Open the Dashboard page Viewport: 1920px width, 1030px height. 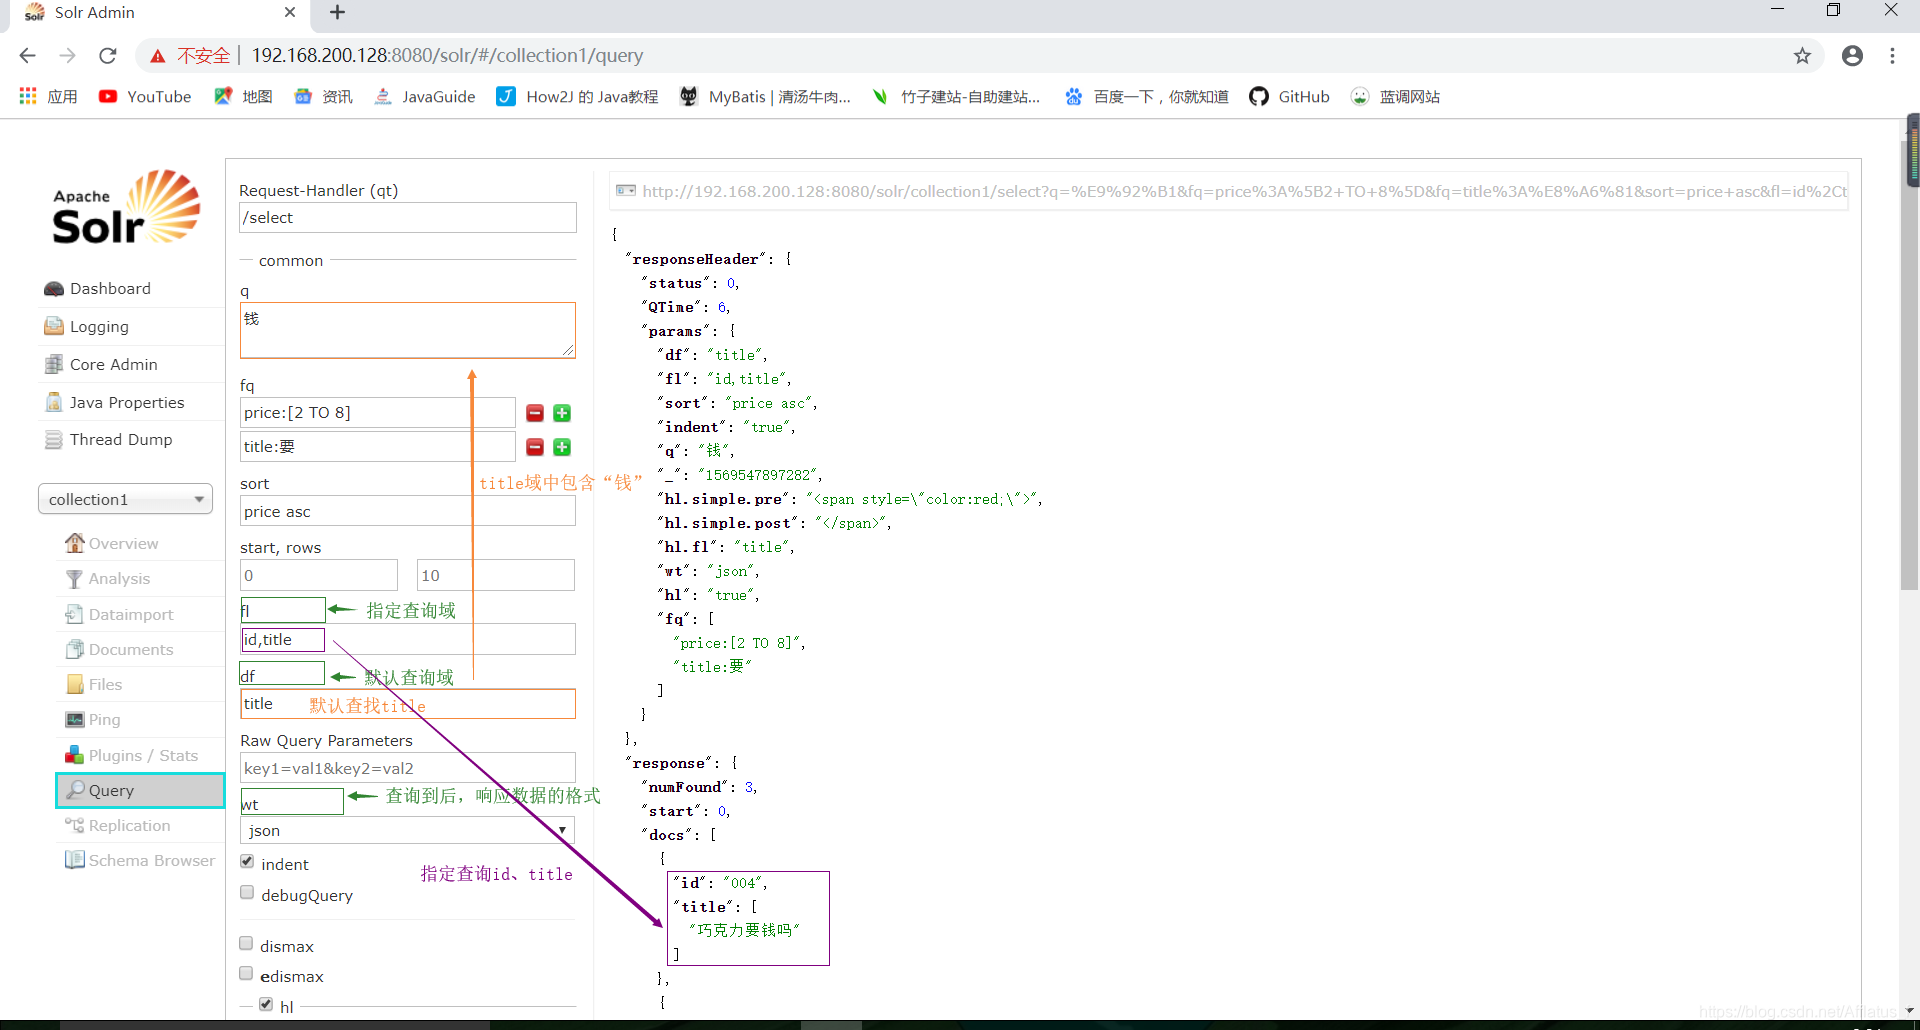pos(110,288)
